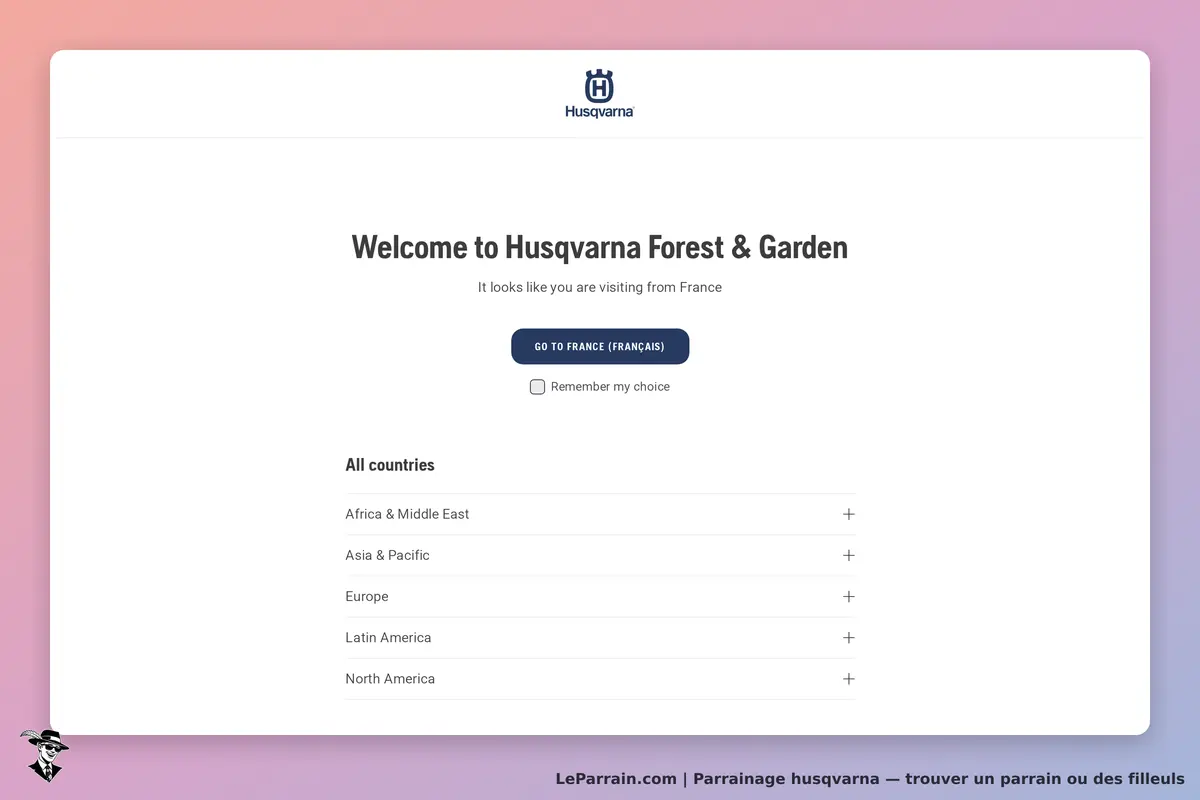
Task: Click the plus icon beside Latin America
Action: (849, 637)
